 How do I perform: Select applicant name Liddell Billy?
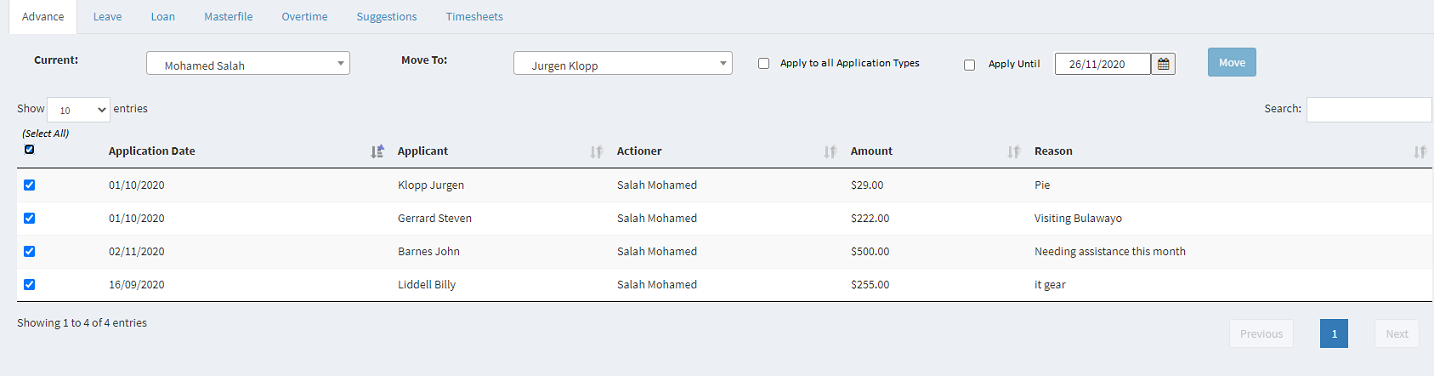(427, 284)
